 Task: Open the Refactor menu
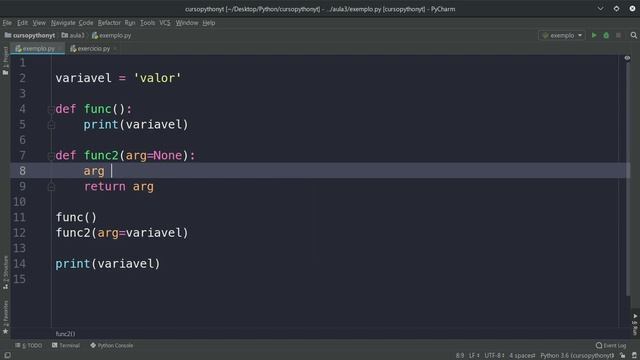(109, 23)
